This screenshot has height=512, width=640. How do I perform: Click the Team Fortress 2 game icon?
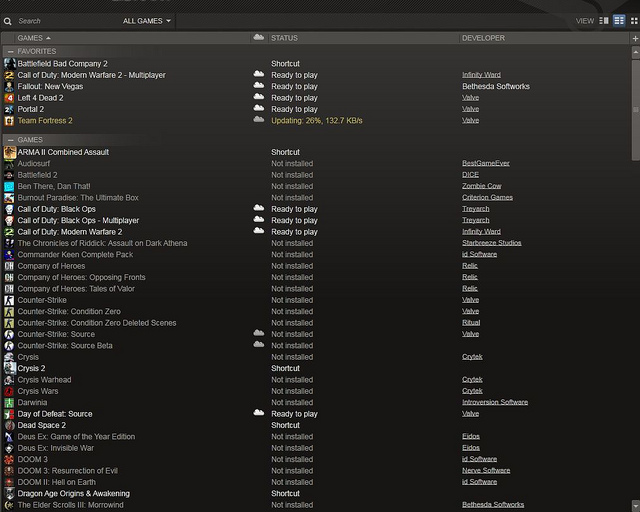click(9, 121)
